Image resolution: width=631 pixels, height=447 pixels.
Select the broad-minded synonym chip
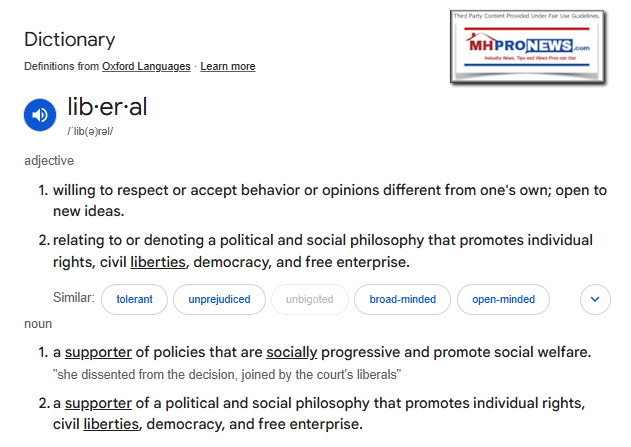(402, 299)
